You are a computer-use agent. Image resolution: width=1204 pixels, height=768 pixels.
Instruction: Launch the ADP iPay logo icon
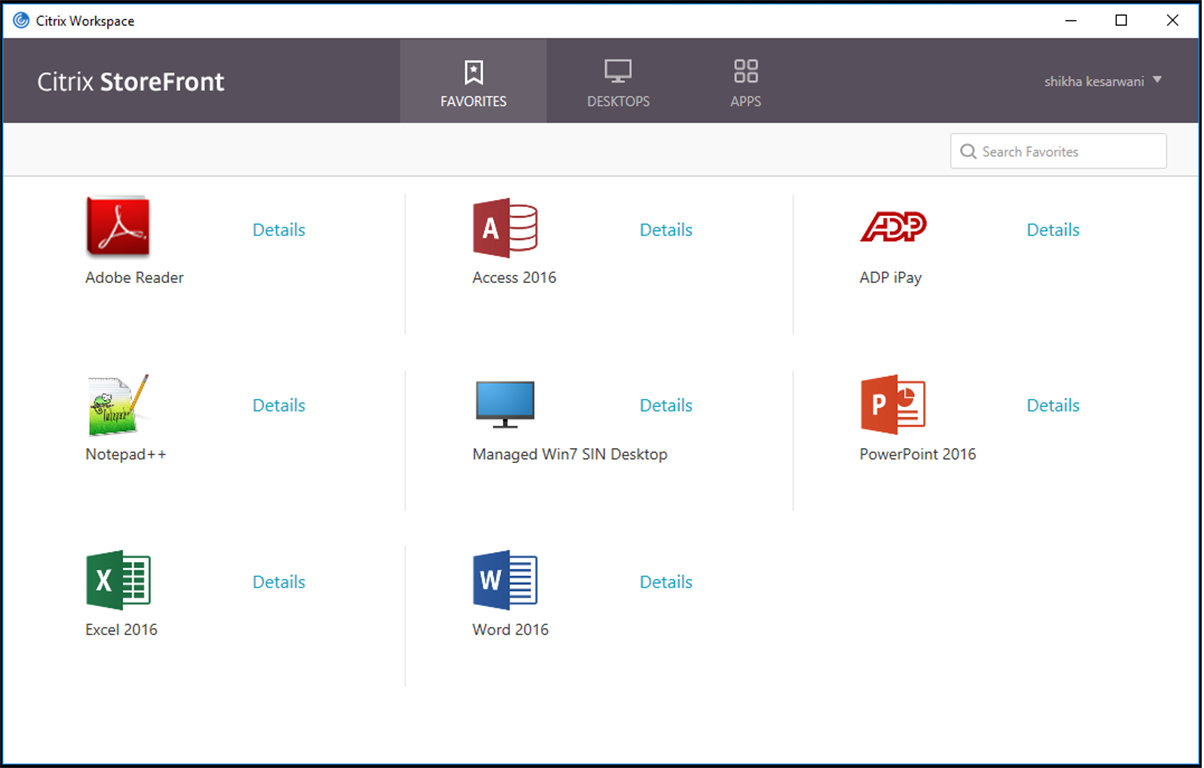(893, 227)
